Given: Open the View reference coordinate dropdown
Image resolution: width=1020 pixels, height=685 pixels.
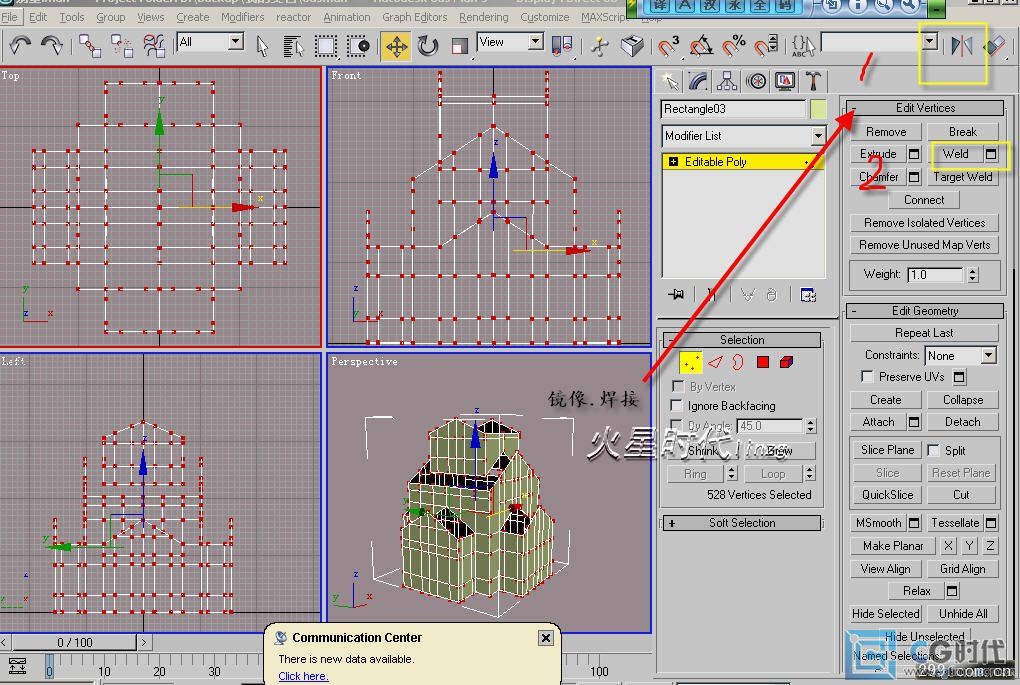Looking at the screenshot, I should (x=536, y=42).
